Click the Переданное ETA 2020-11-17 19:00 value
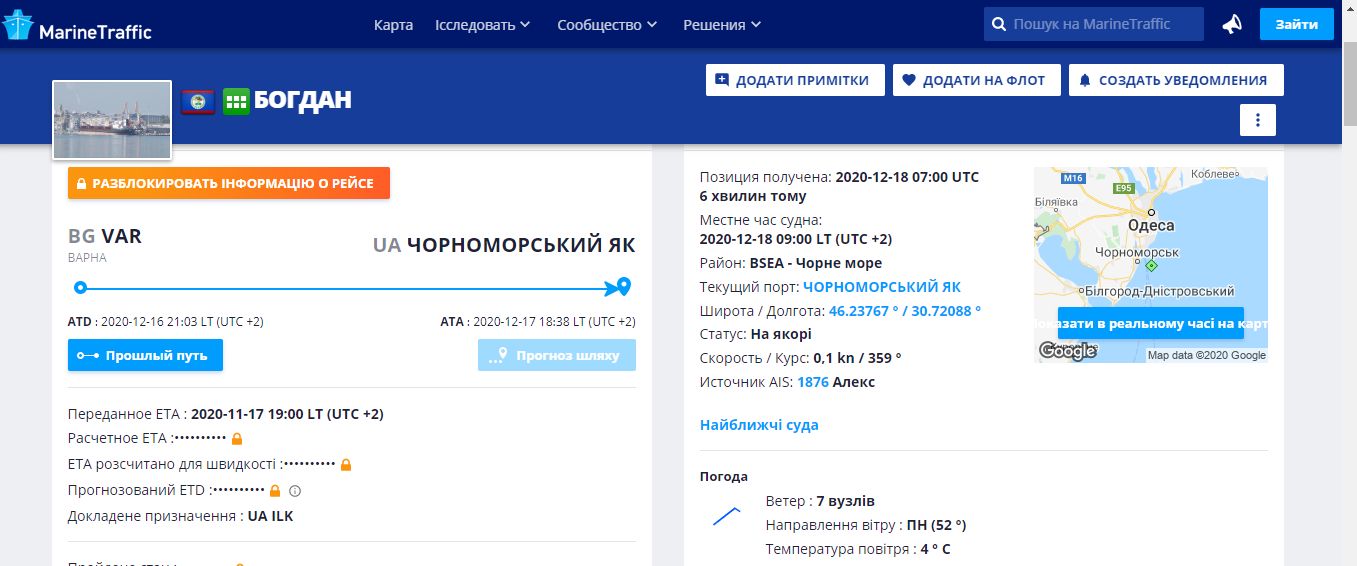 [287, 414]
